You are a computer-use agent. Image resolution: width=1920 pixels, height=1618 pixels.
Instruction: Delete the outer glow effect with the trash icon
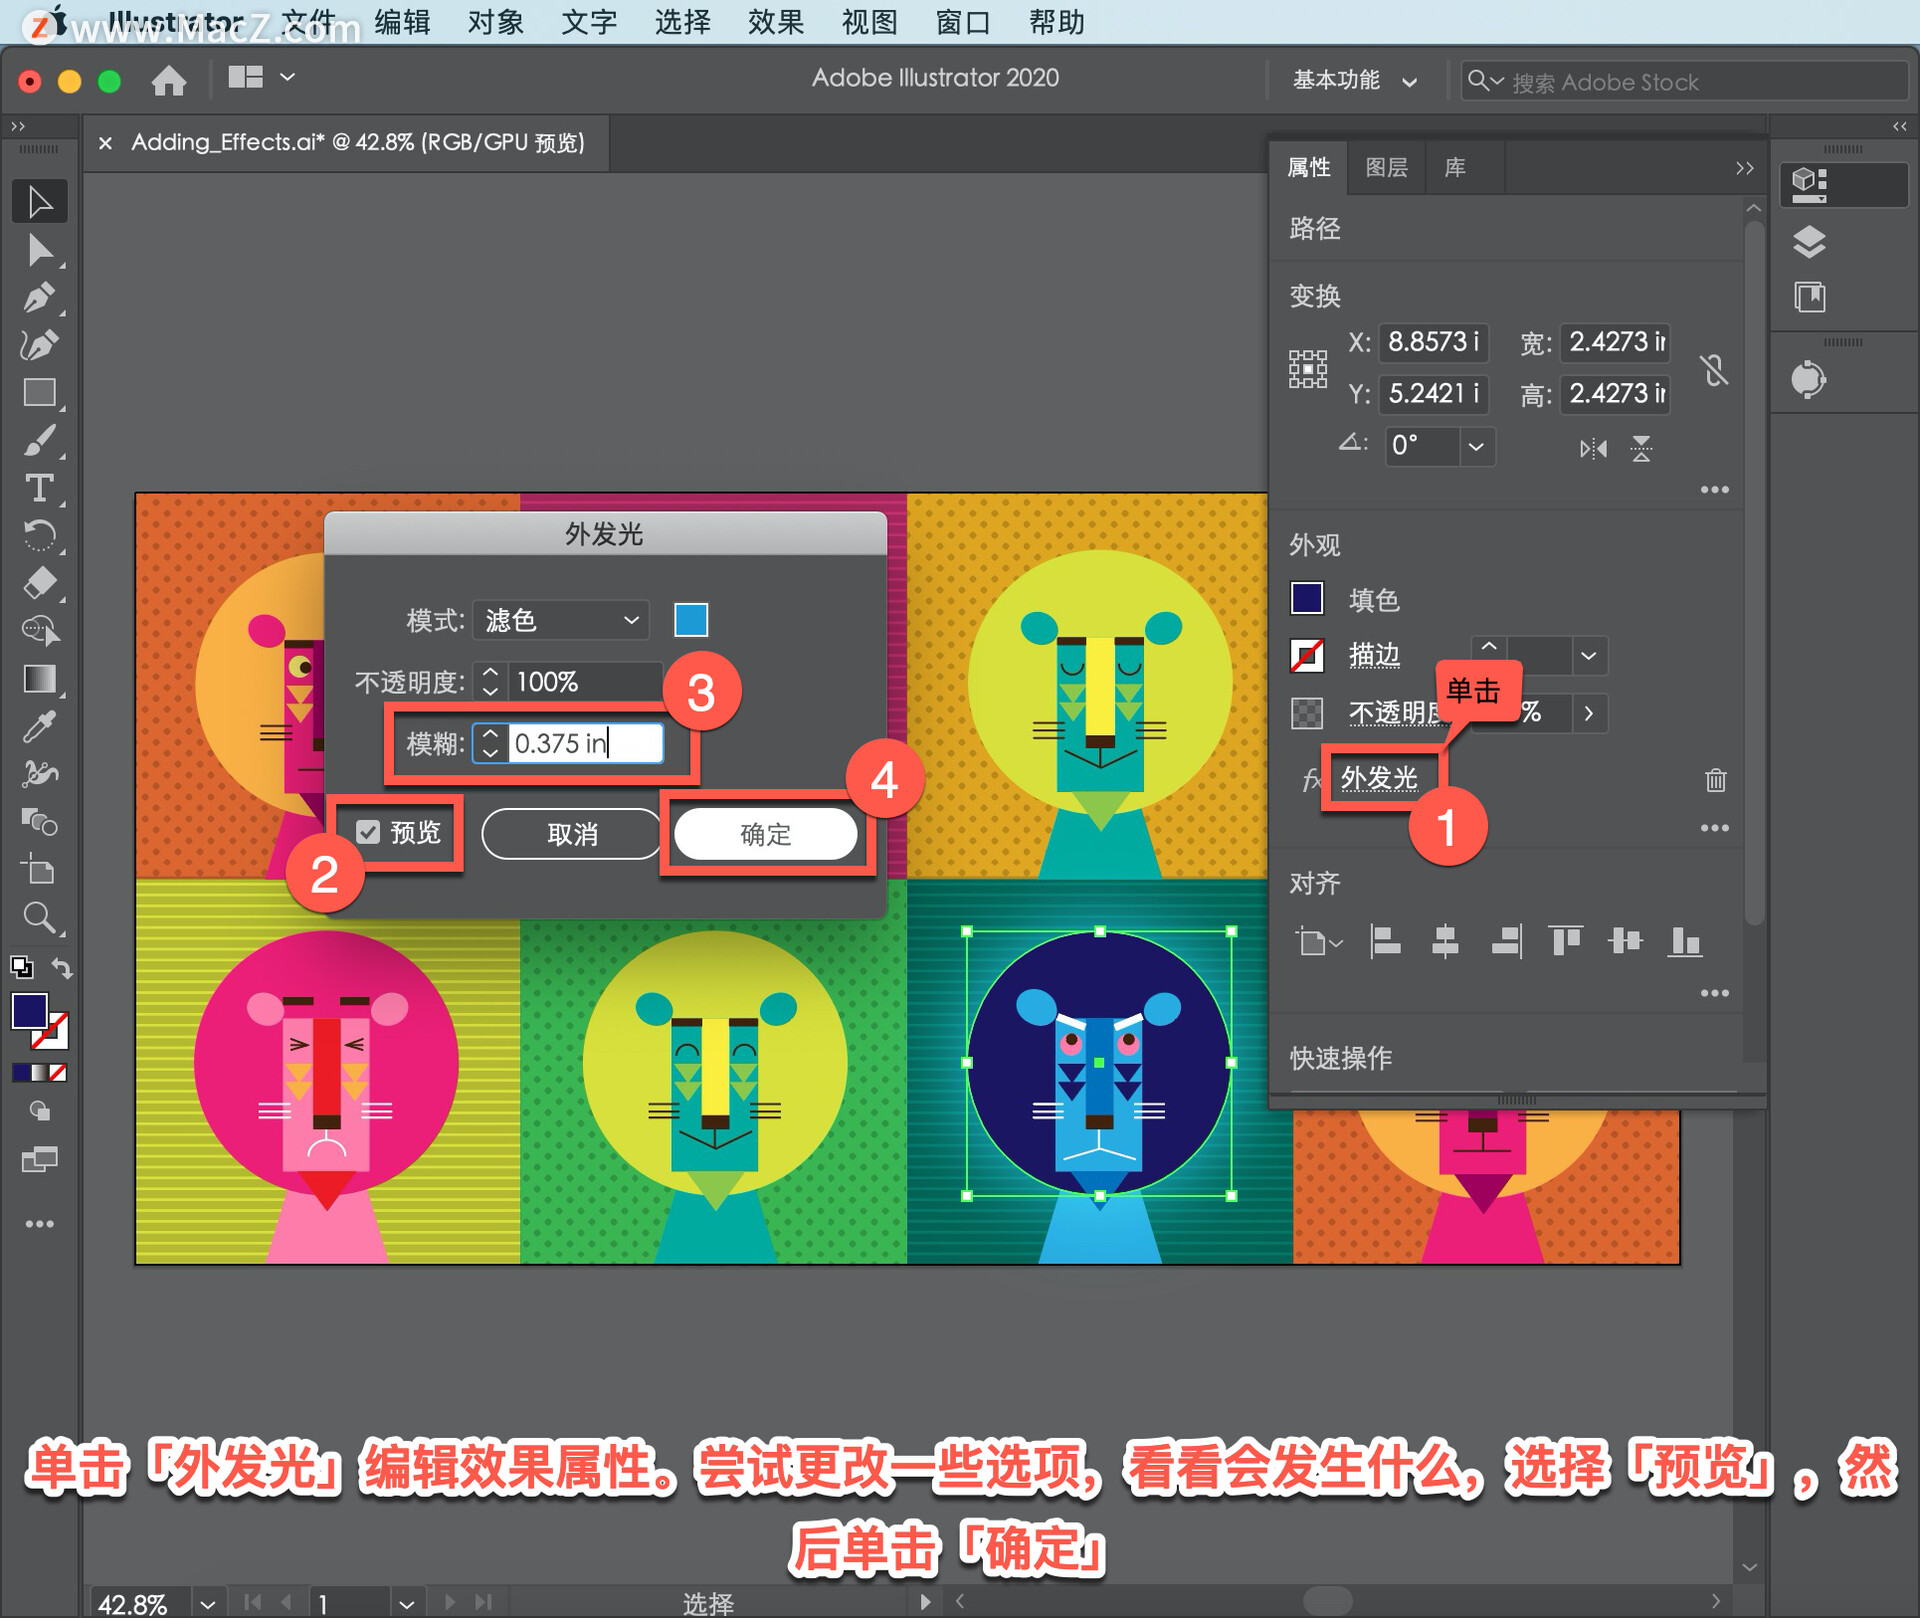[x=1715, y=780]
